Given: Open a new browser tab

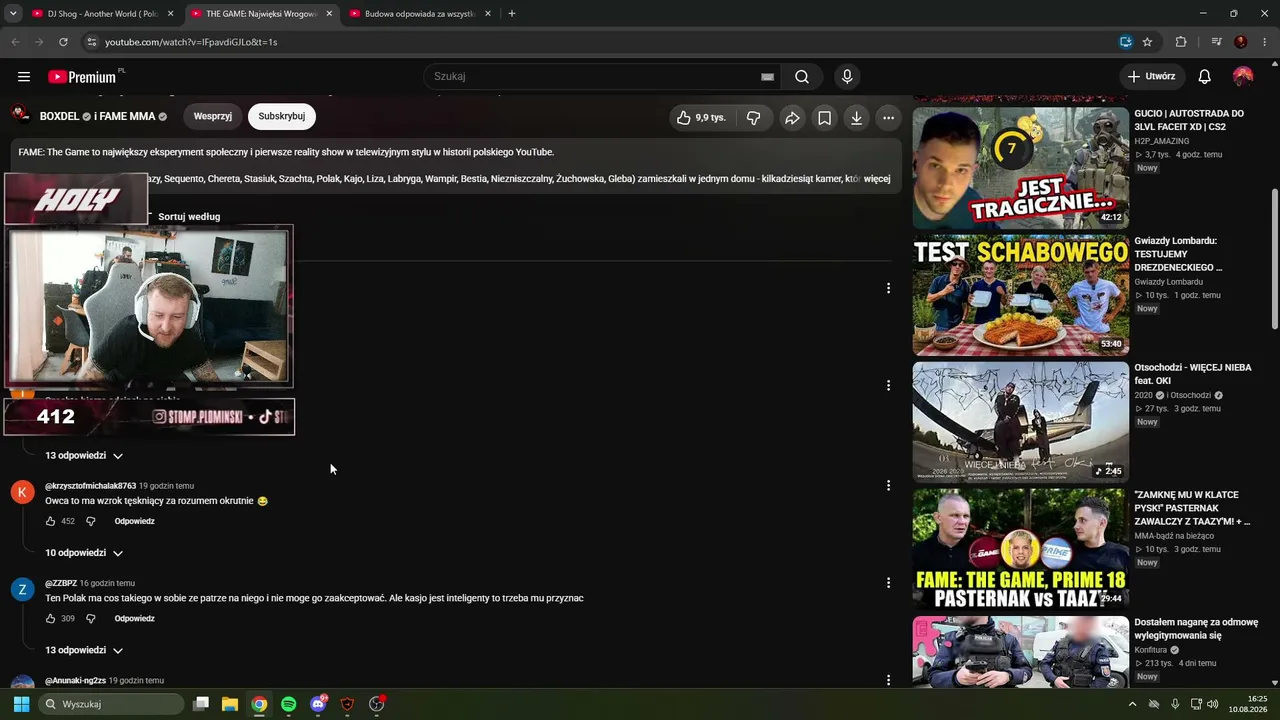Looking at the screenshot, I should tap(512, 14).
